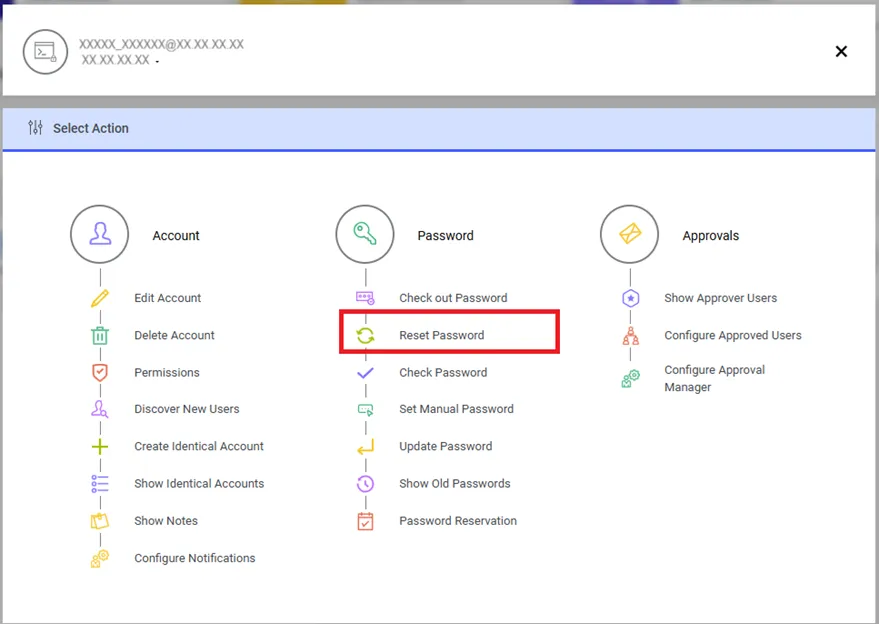
Task: Click the masked account name XXXXX_XXXXXX@XX.XX.XX.XX
Action: coord(161,44)
